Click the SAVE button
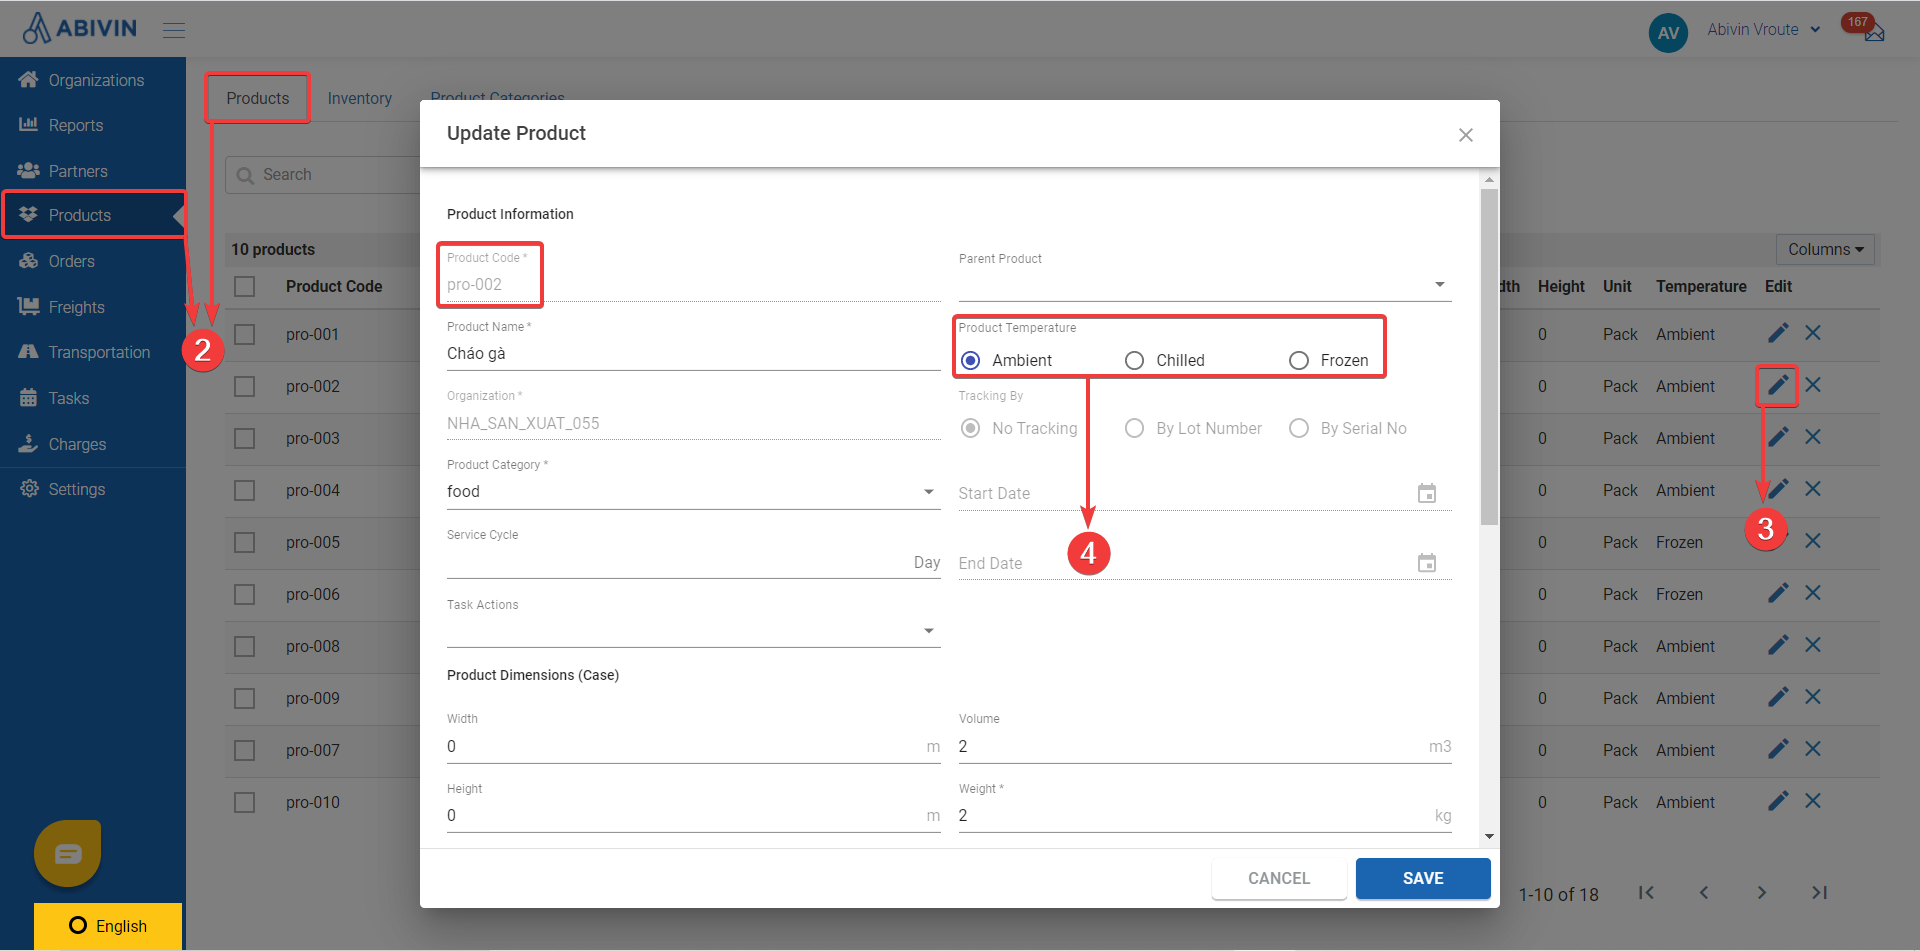 [x=1423, y=878]
